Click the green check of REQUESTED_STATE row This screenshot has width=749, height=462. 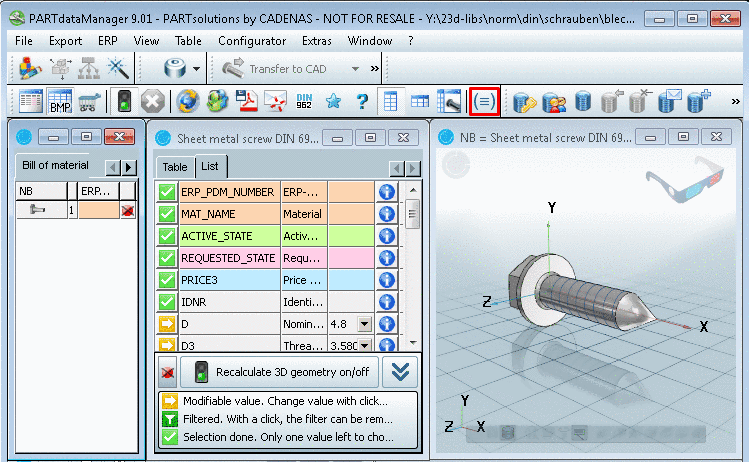(x=167, y=258)
